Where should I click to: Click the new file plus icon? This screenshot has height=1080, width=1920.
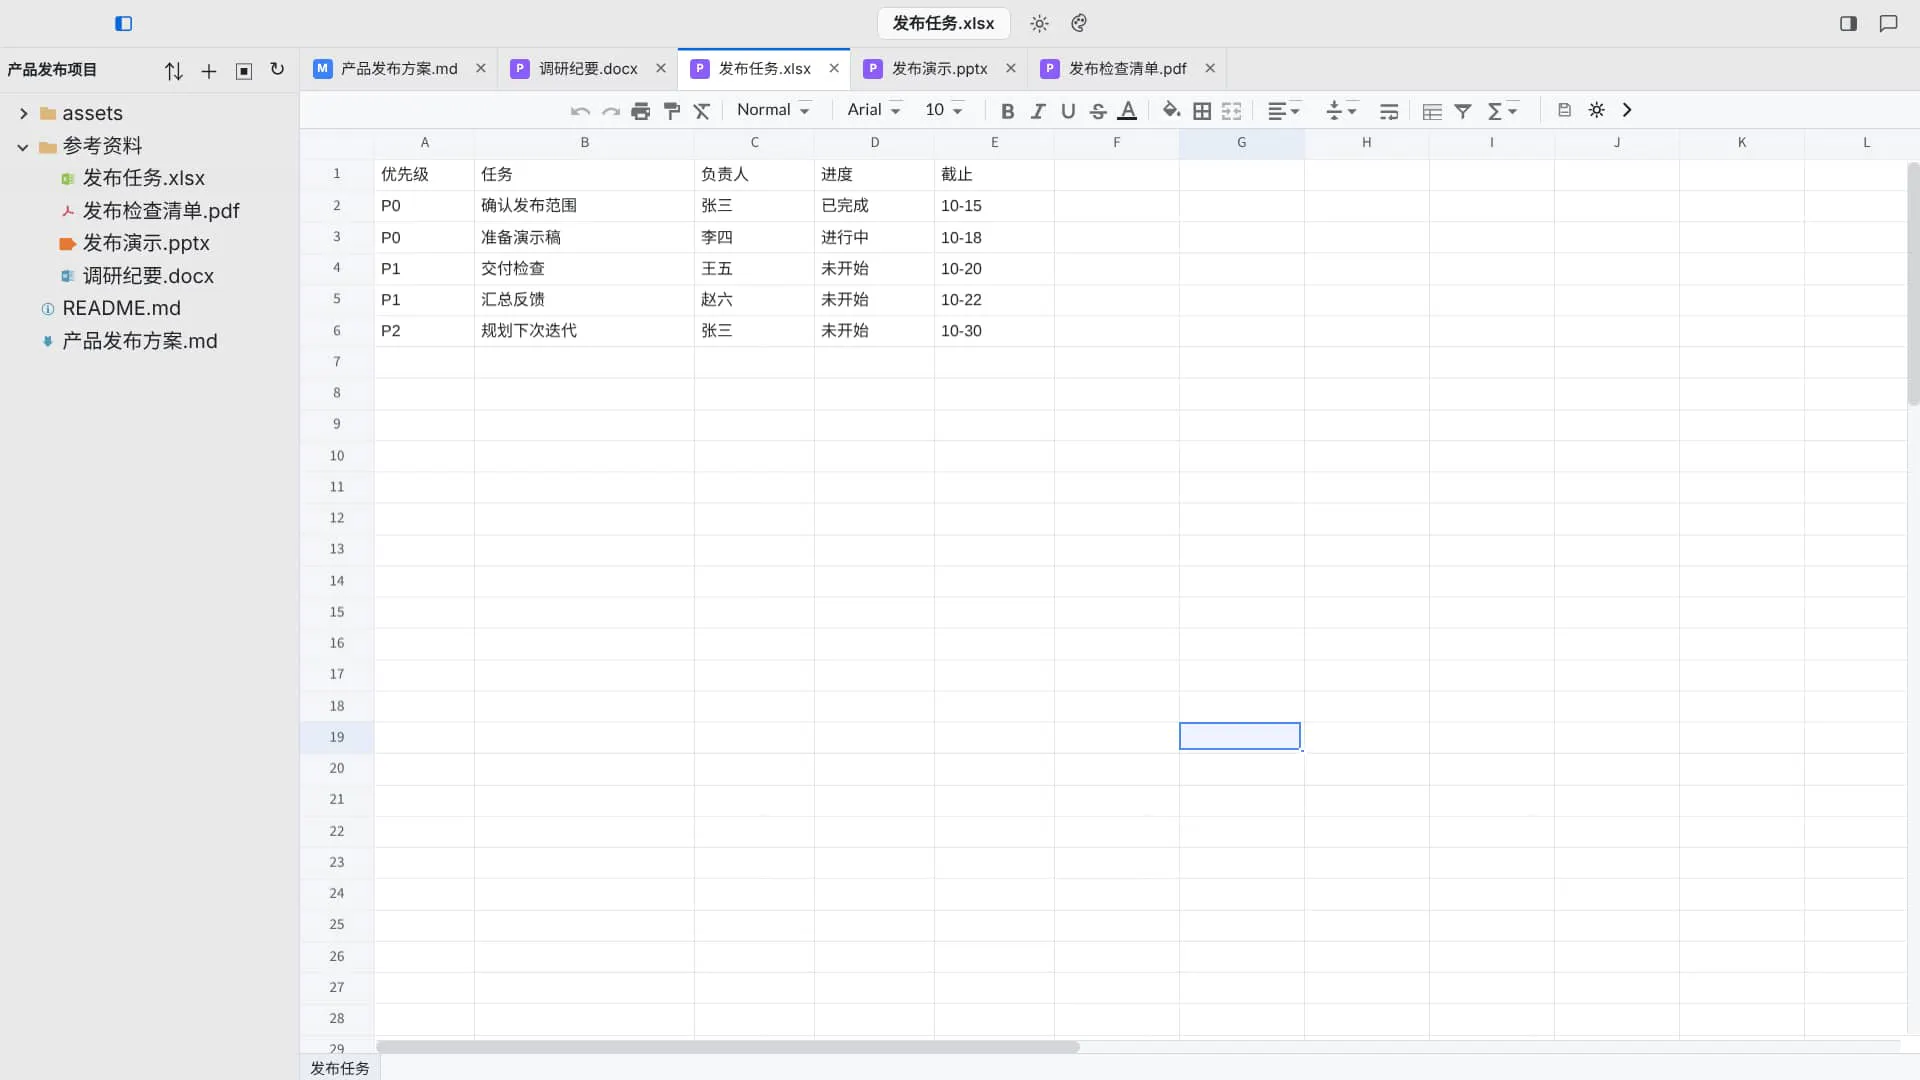[209, 71]
